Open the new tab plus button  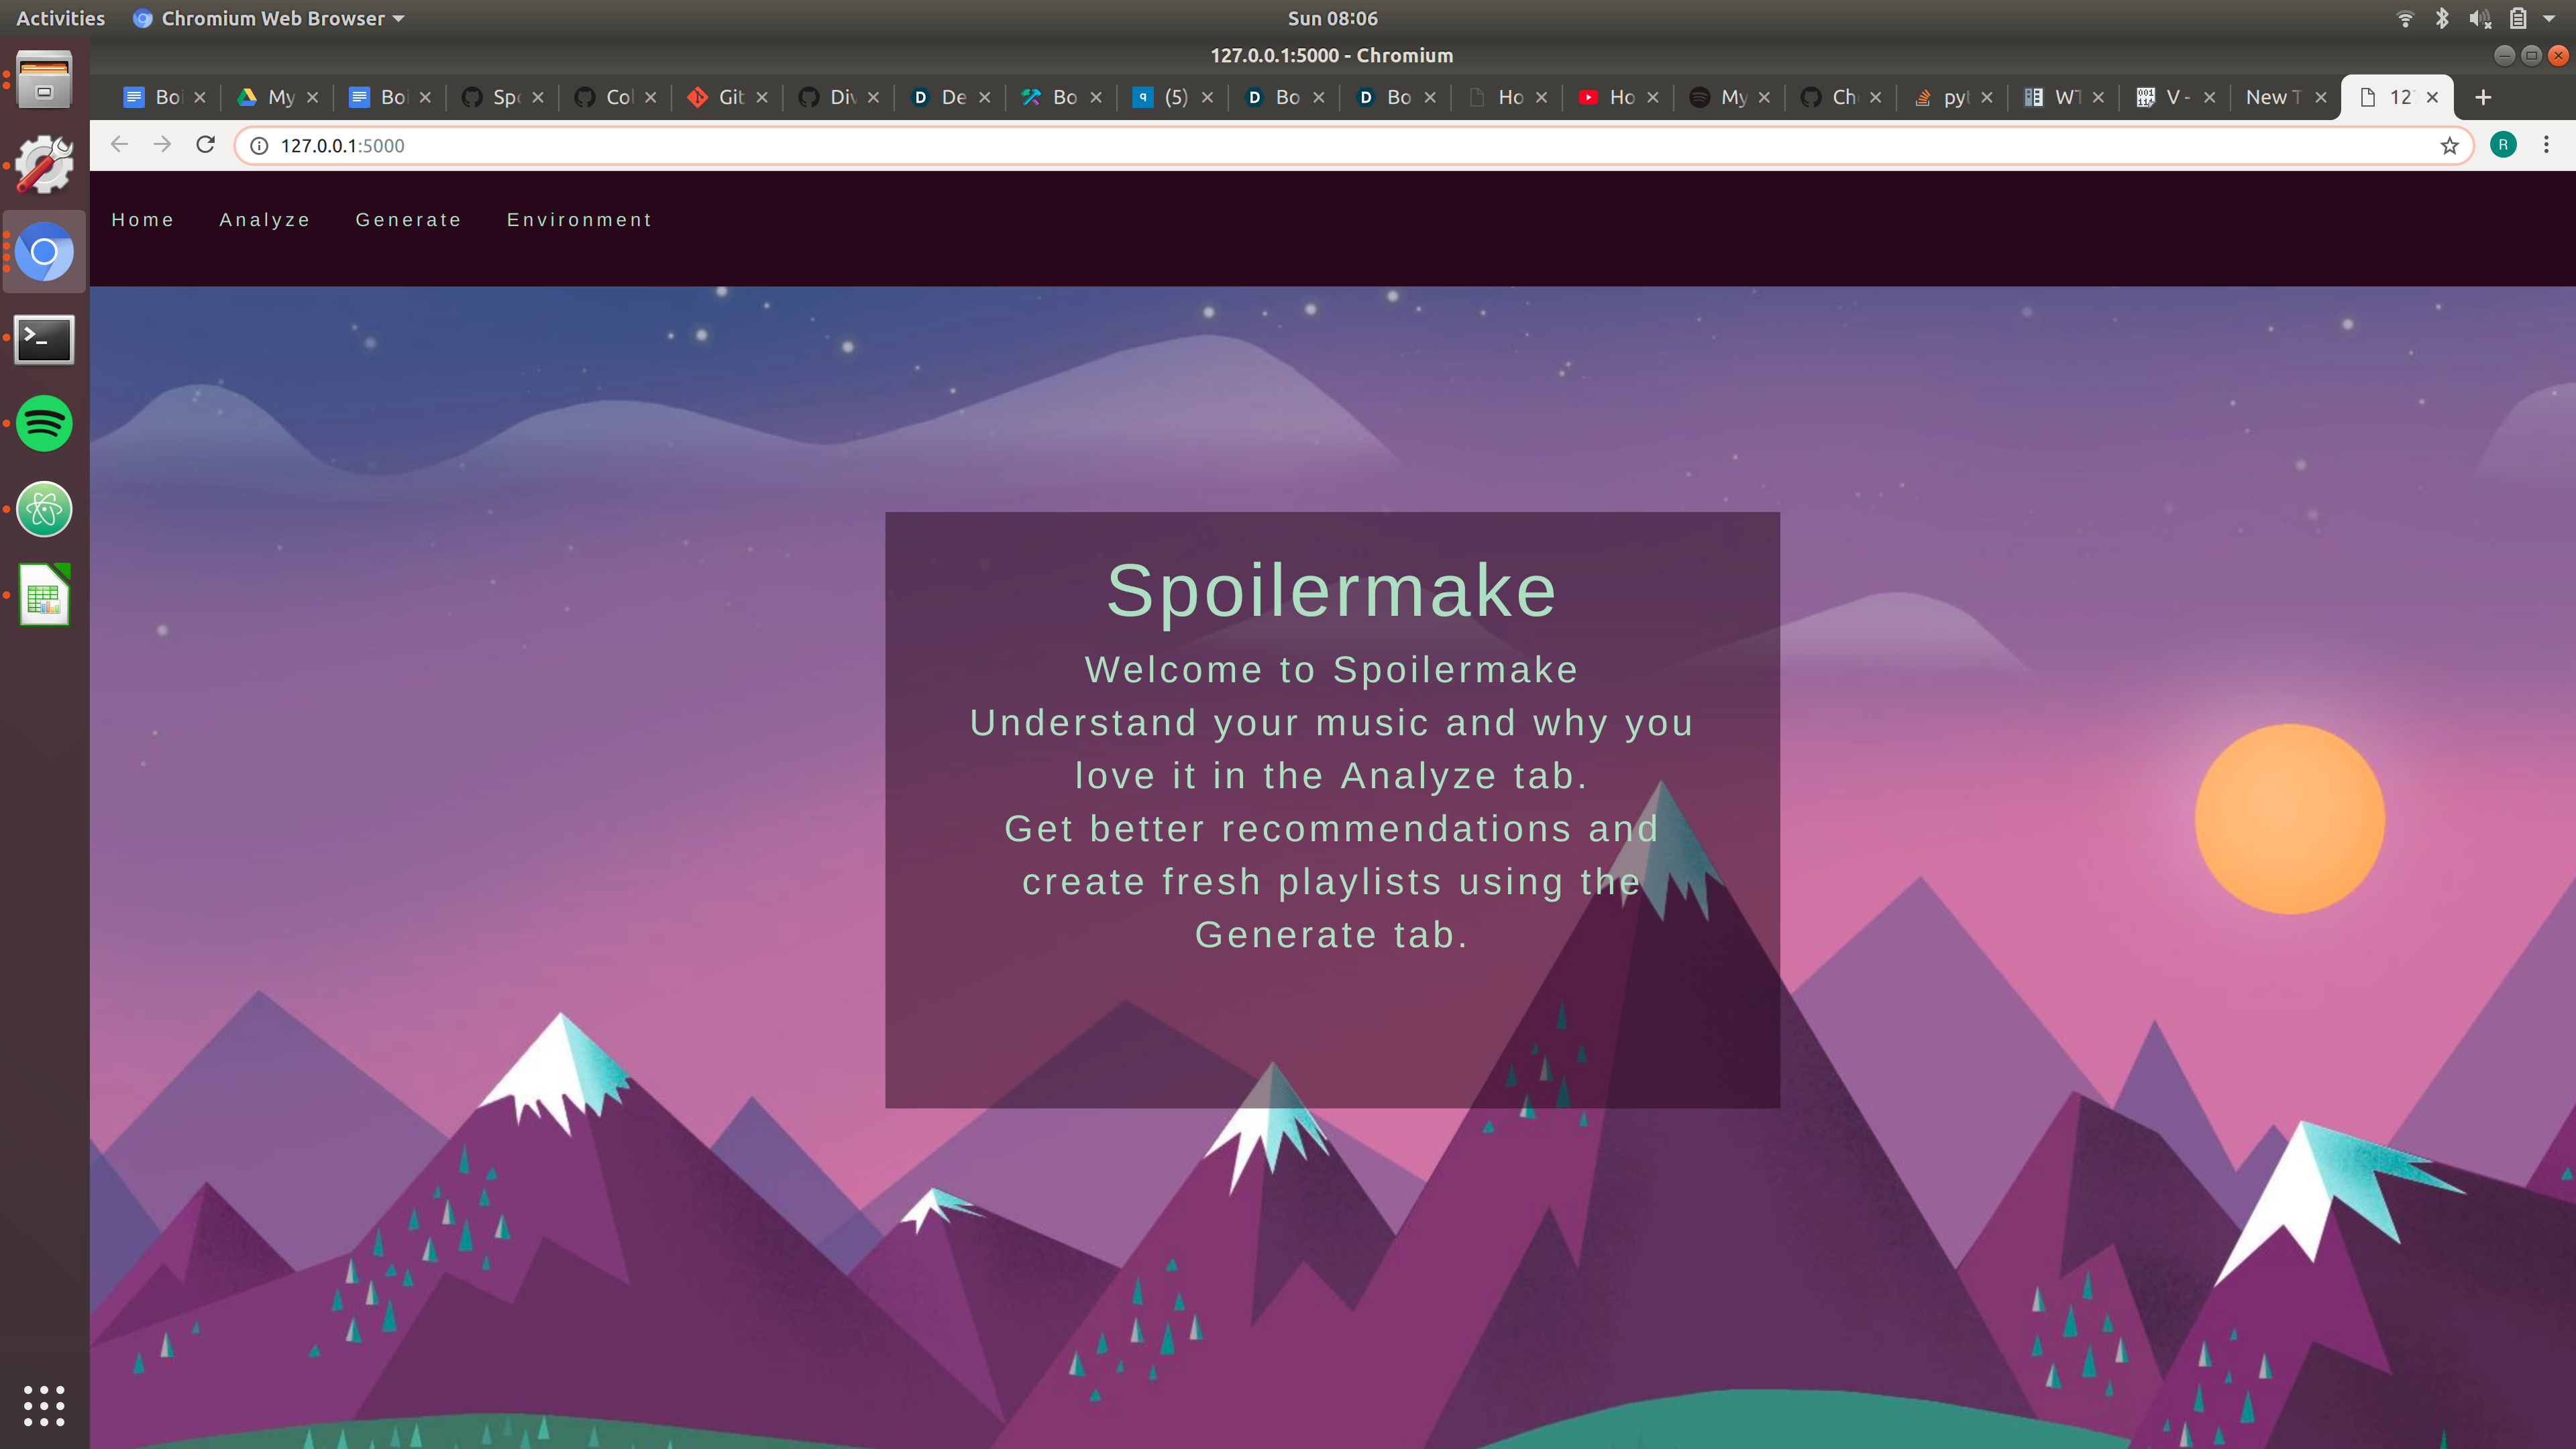click(2483, 97)
